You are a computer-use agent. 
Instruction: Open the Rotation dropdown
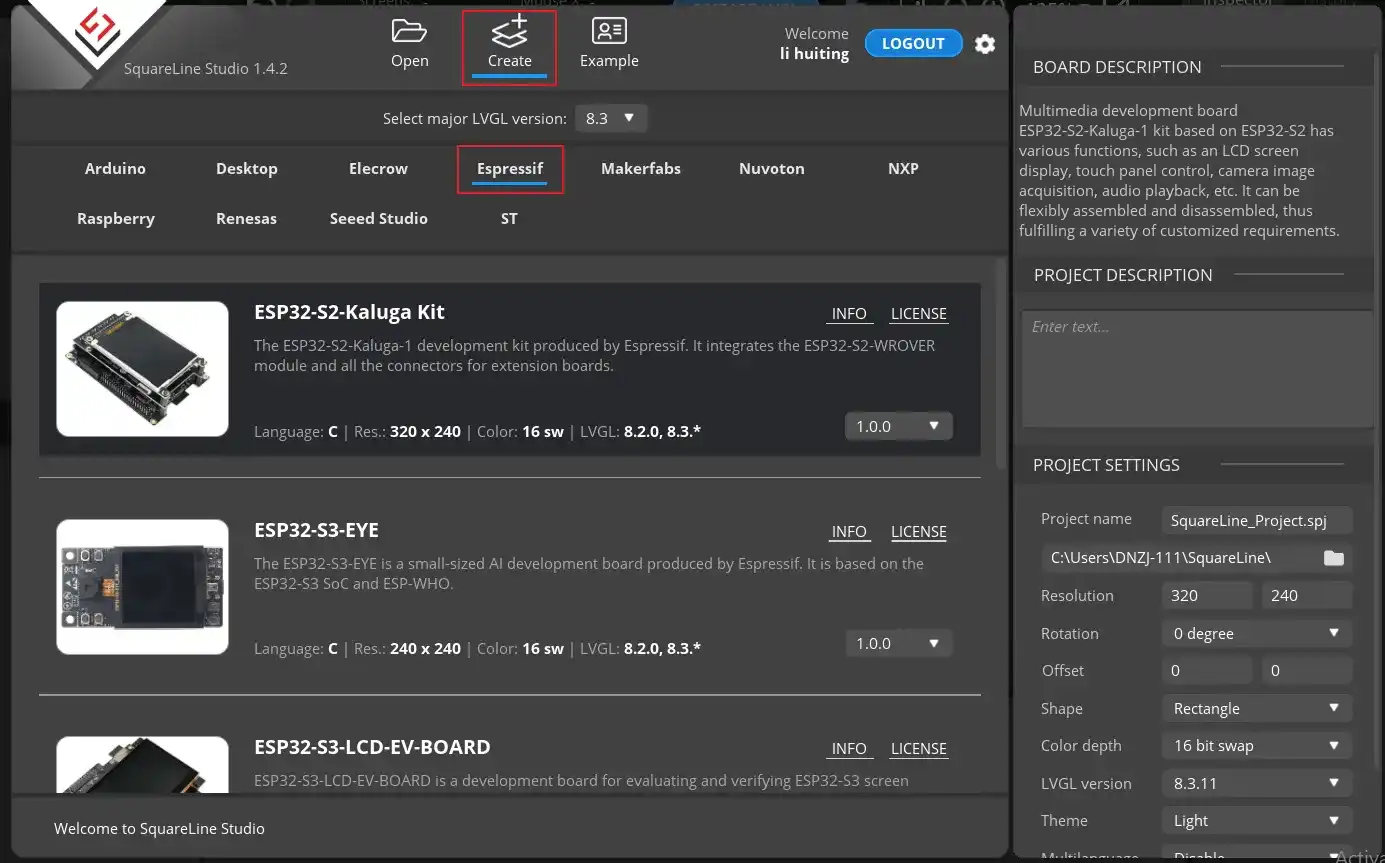[1256, 633]
